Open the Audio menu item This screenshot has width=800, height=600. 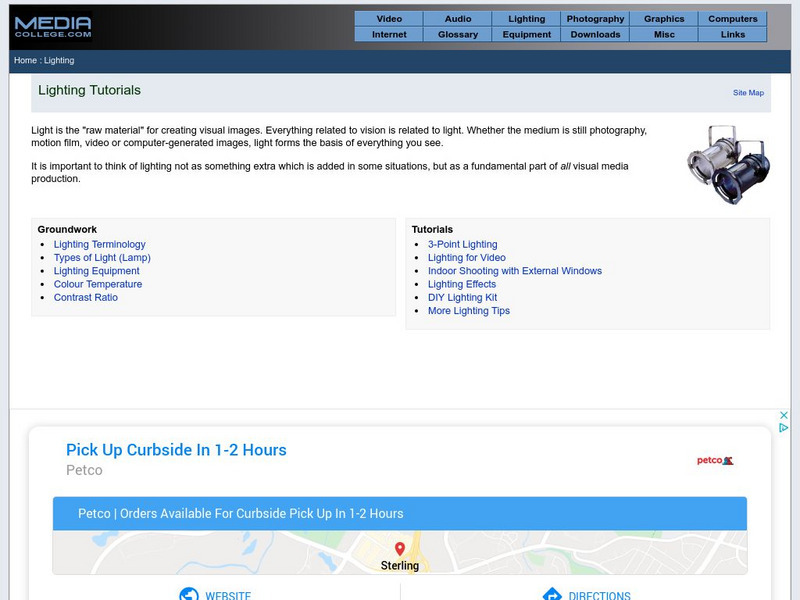click(x=458, y=19)
